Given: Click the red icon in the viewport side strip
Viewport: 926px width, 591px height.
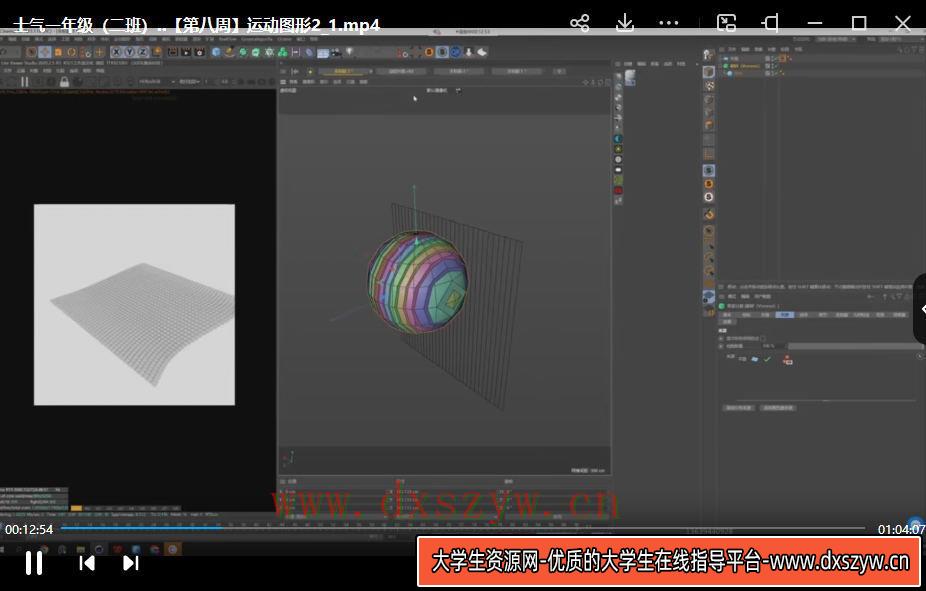Looking at the screenshot, I should 618,191.
